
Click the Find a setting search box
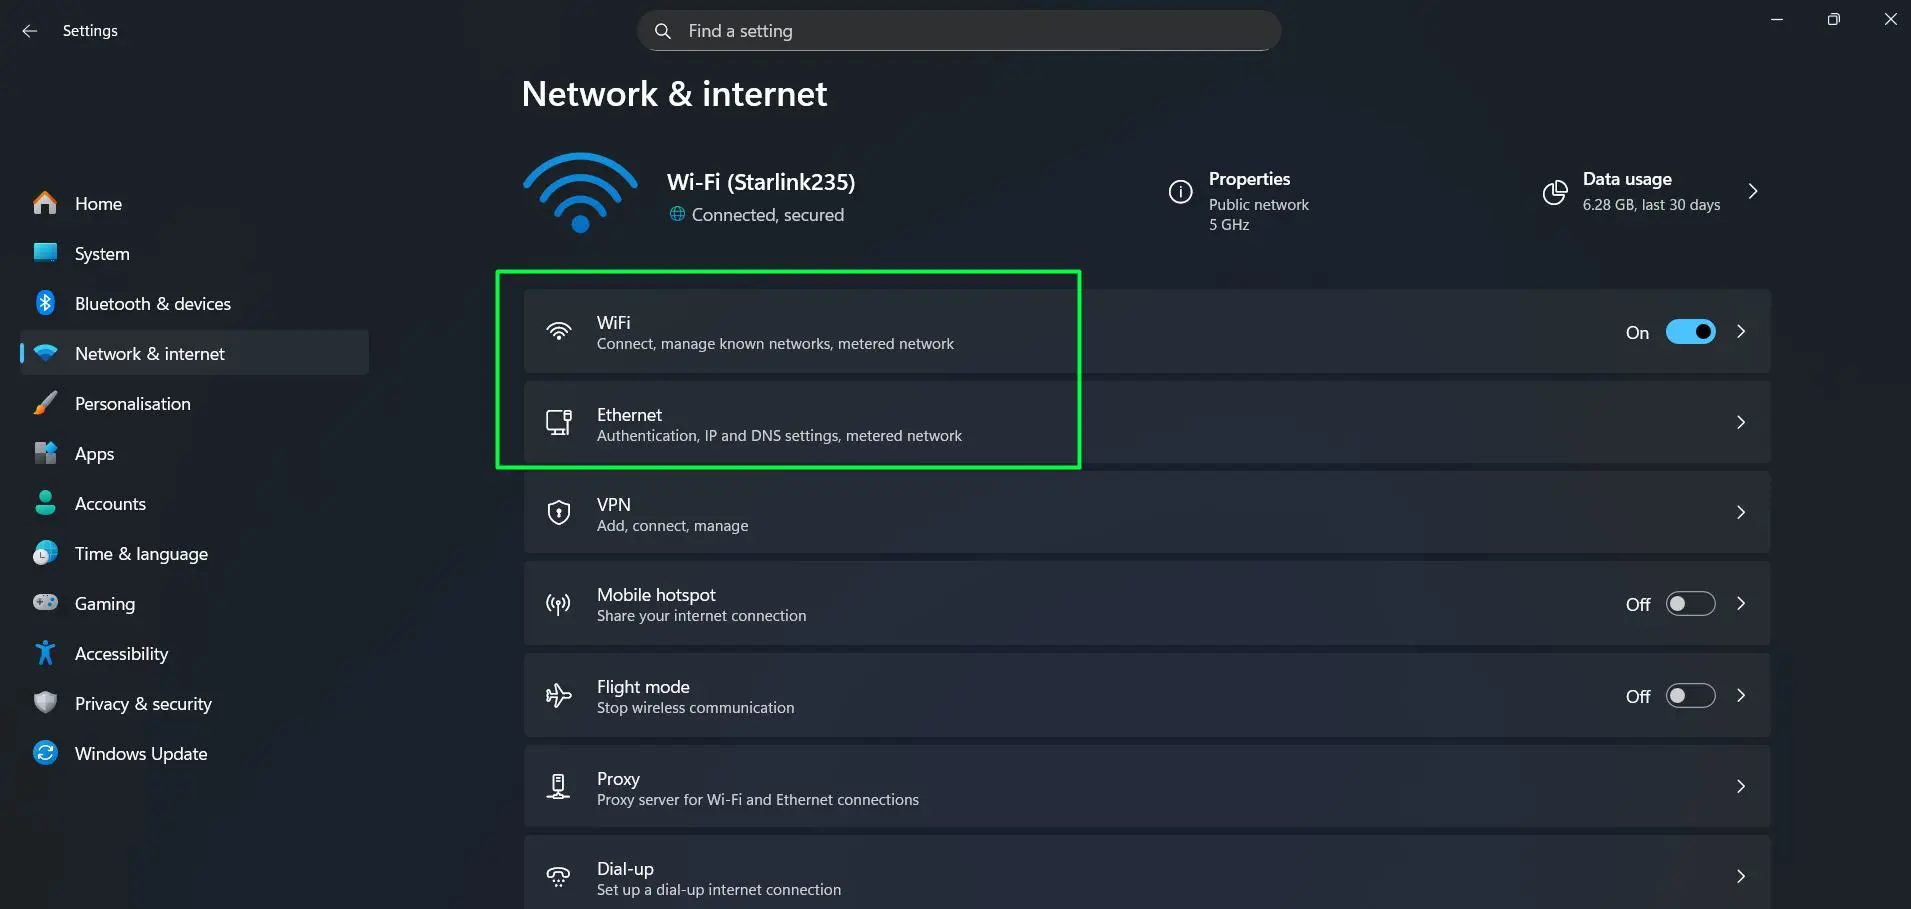point(958,30)
